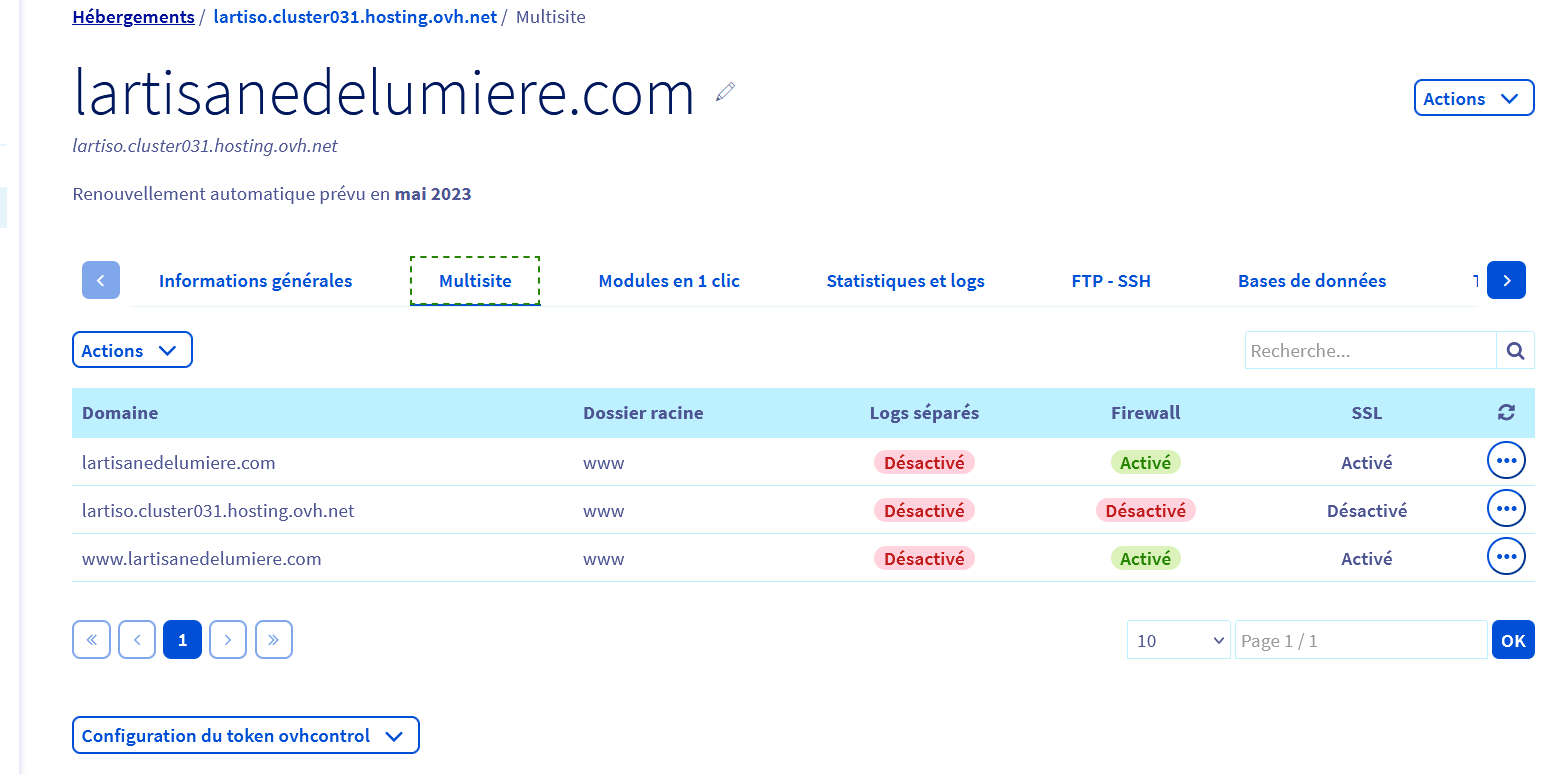This screenshot has width=1560, height=774.
Task: Go to the first page of results
Action: pos(91,640)
